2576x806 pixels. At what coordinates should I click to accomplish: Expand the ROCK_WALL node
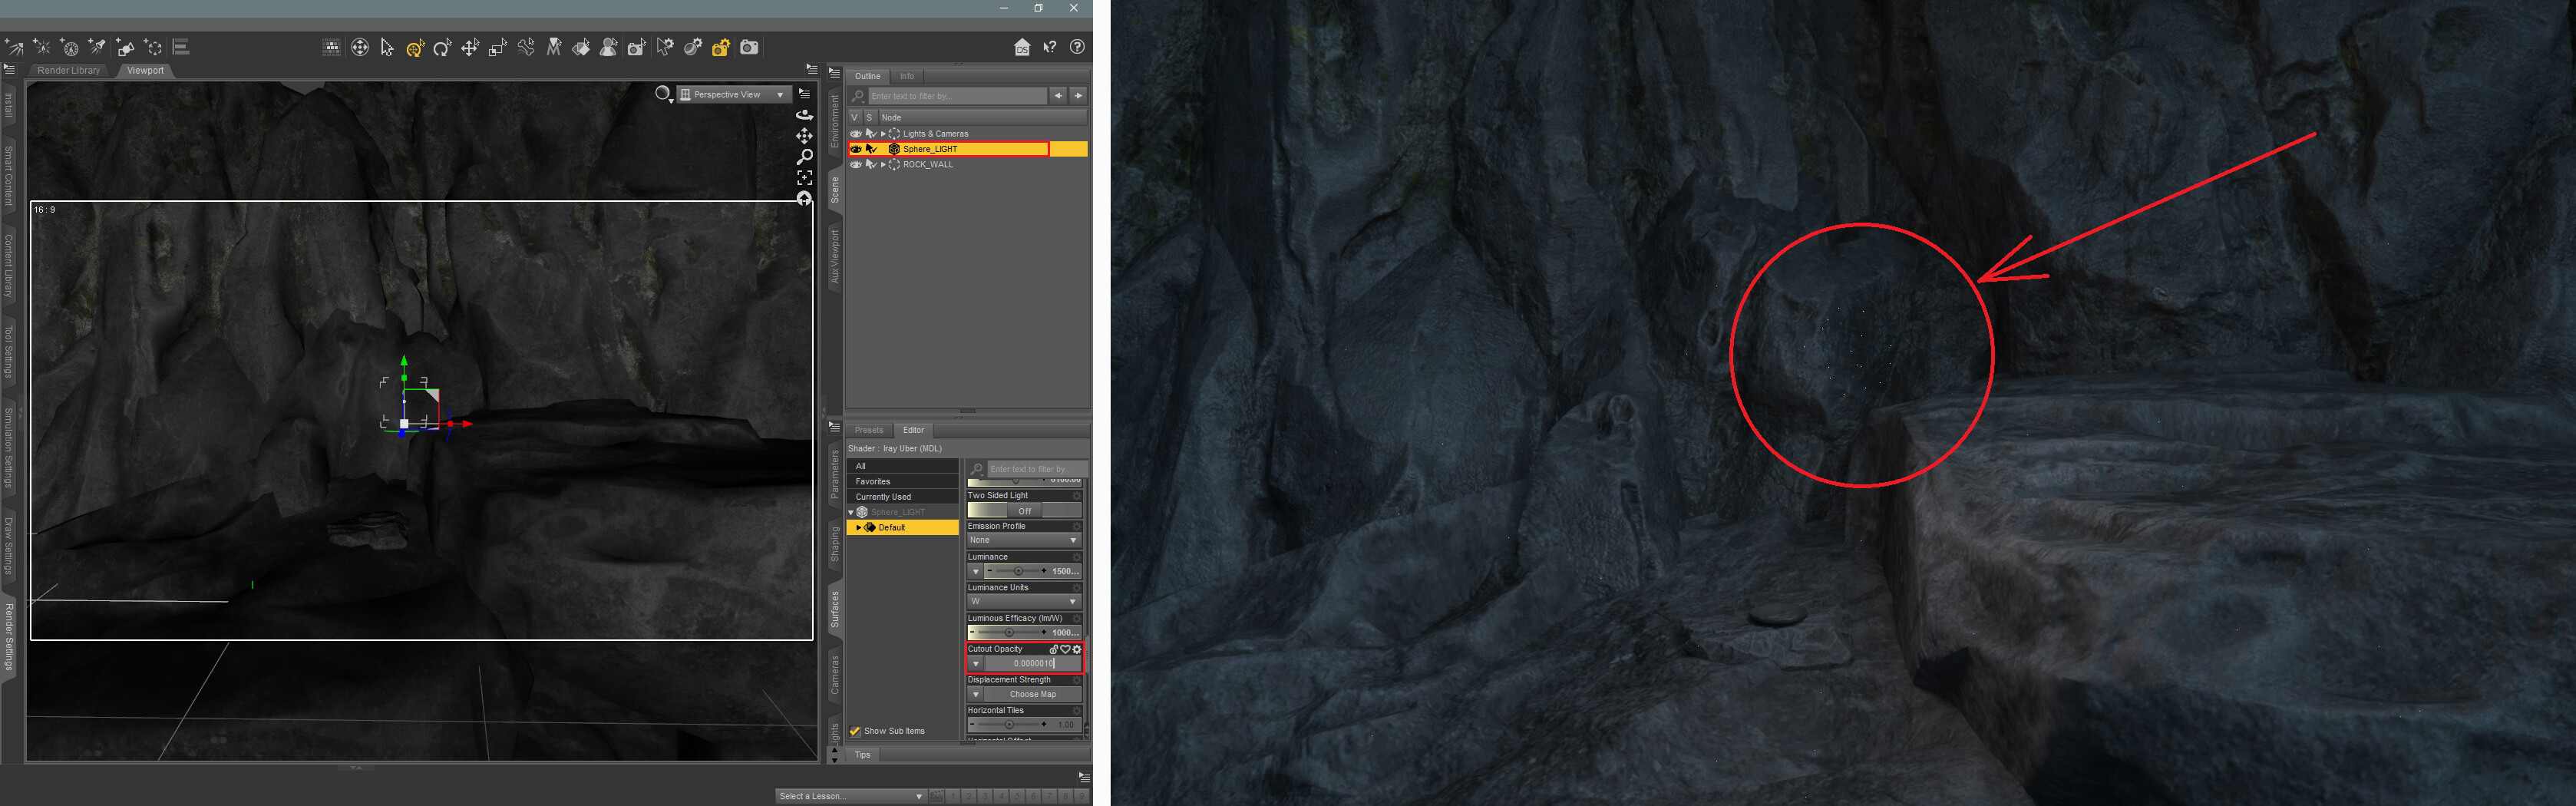coord(883,165)
